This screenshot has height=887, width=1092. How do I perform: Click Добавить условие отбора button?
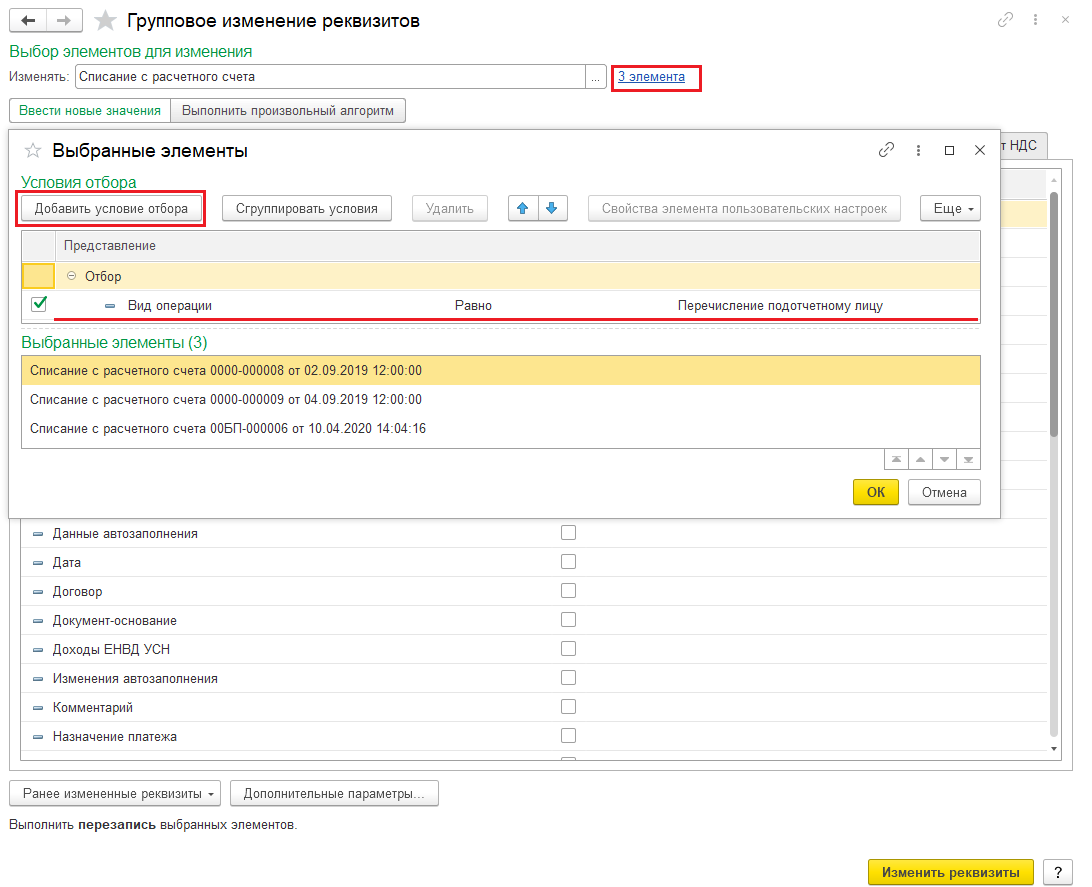pos(111,208)
